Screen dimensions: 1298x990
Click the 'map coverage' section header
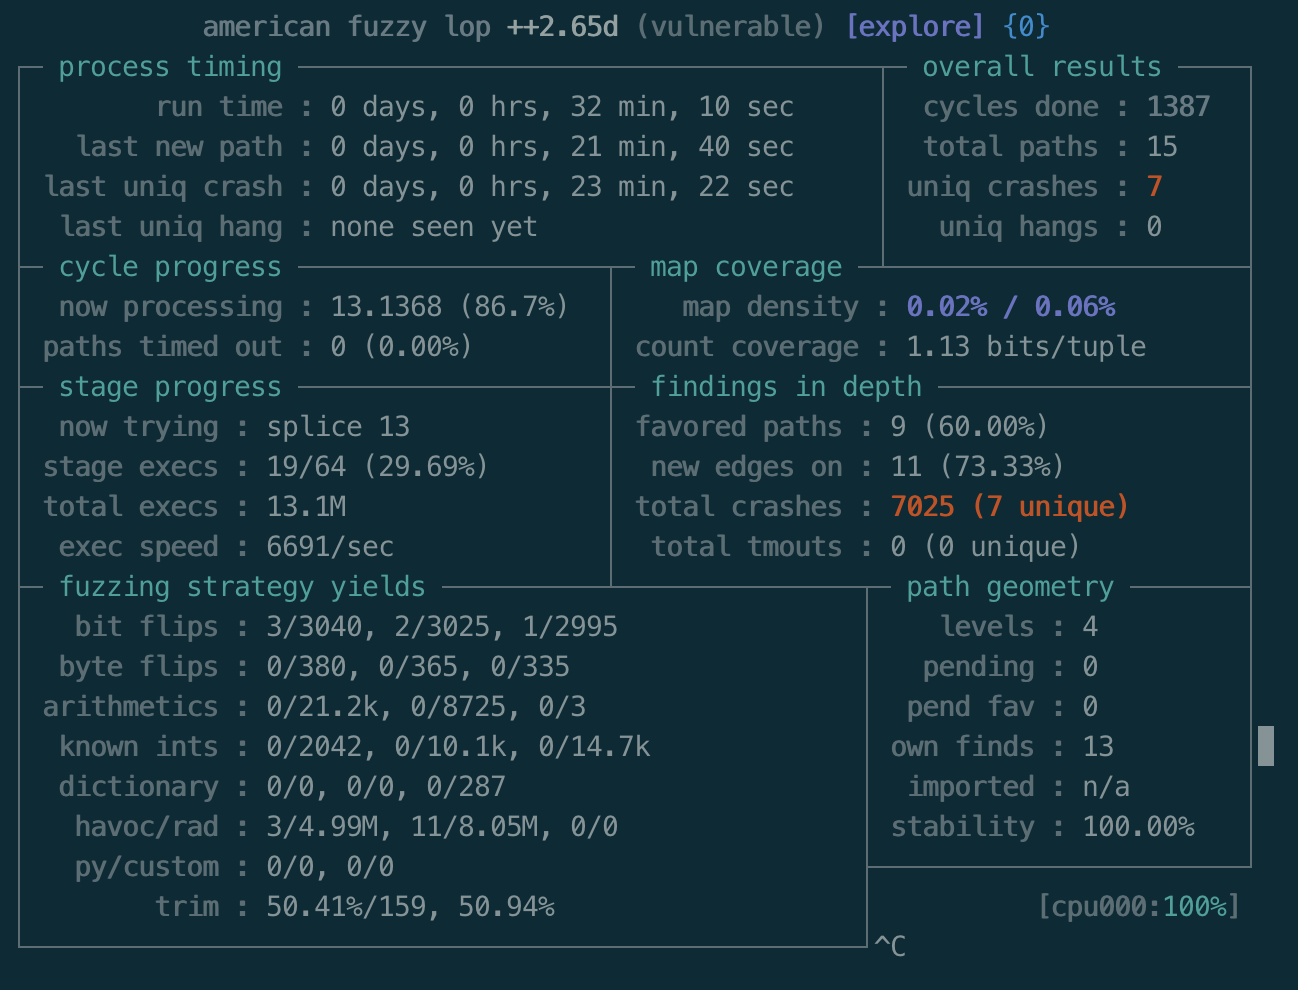pos(746,267)
